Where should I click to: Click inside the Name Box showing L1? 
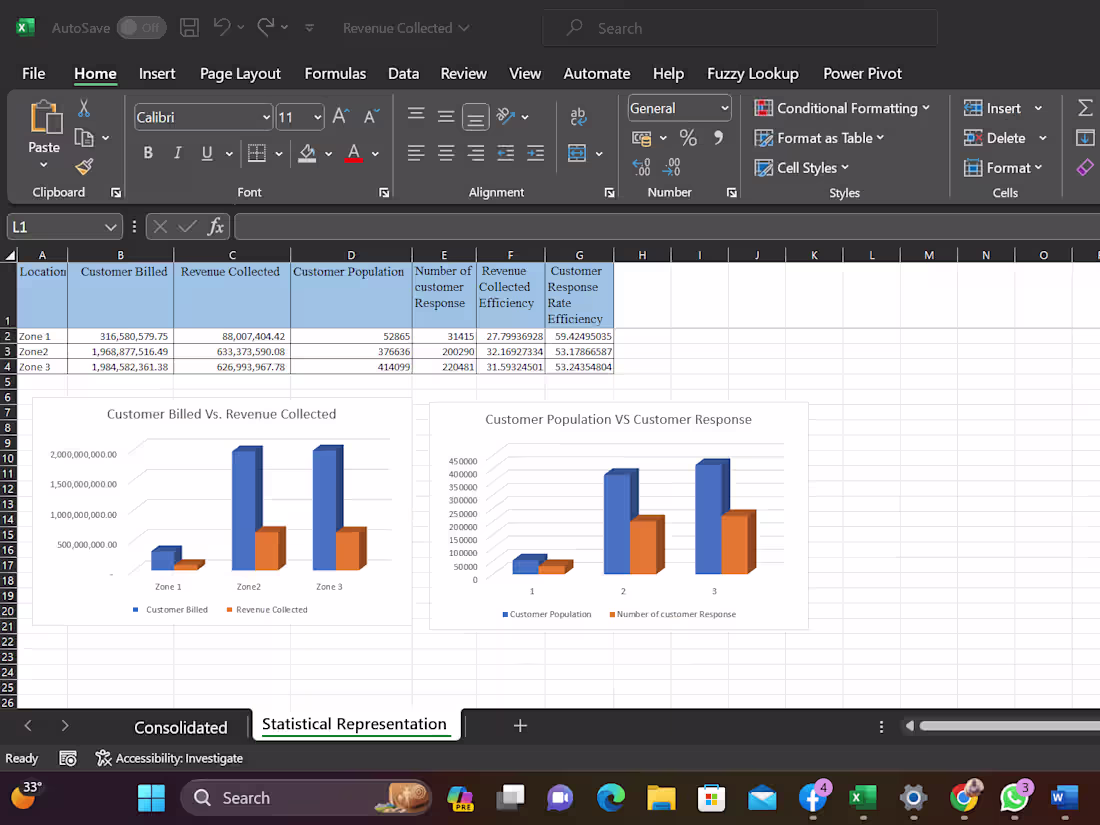coord(55,227)
